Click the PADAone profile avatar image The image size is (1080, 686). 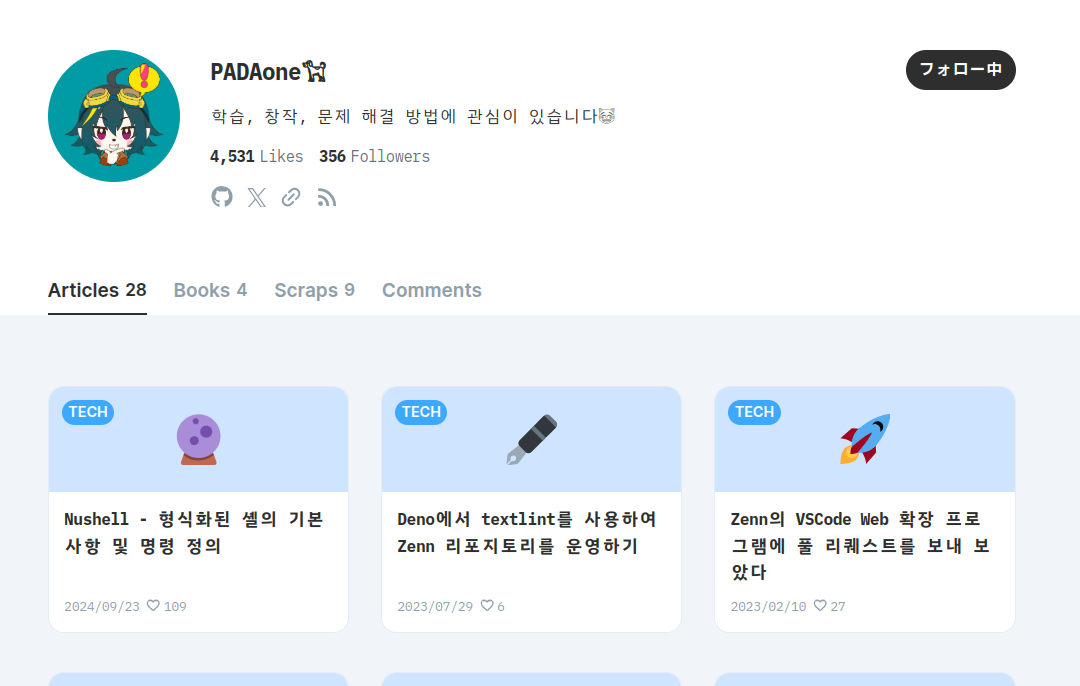(114, 116)
